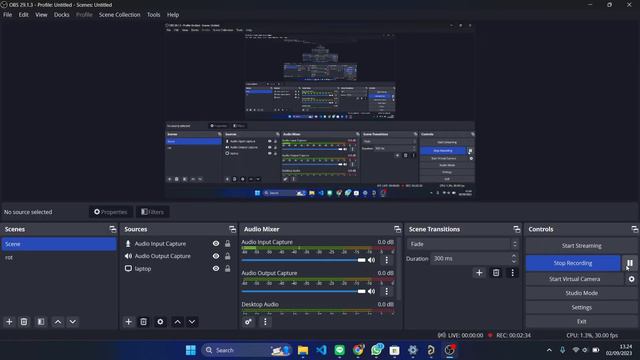The height and width of the screenshot is (360, 640).
Task: Open scene filters icon in Scenes panel
Action: pos(41,322)
